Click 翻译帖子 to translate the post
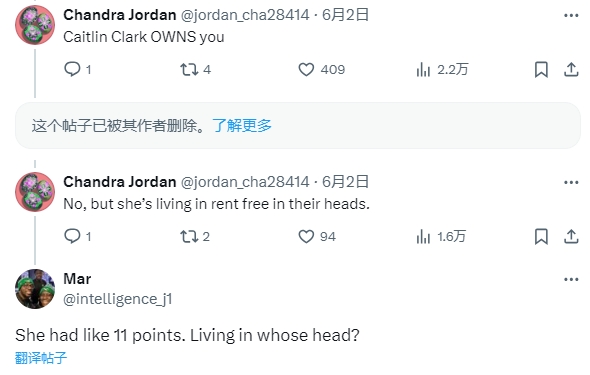This screenshot has height=375, width=590. 41,358
